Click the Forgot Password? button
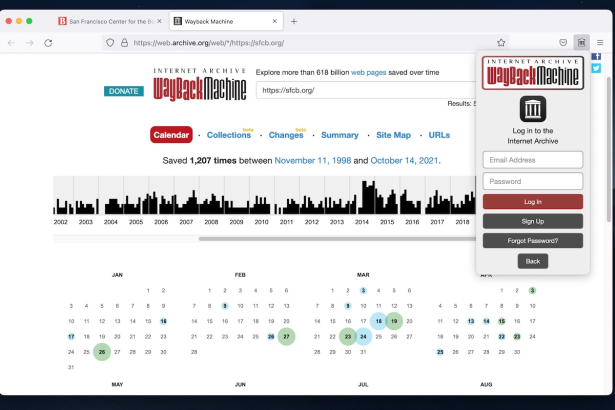615x410 pixels. 533,241
